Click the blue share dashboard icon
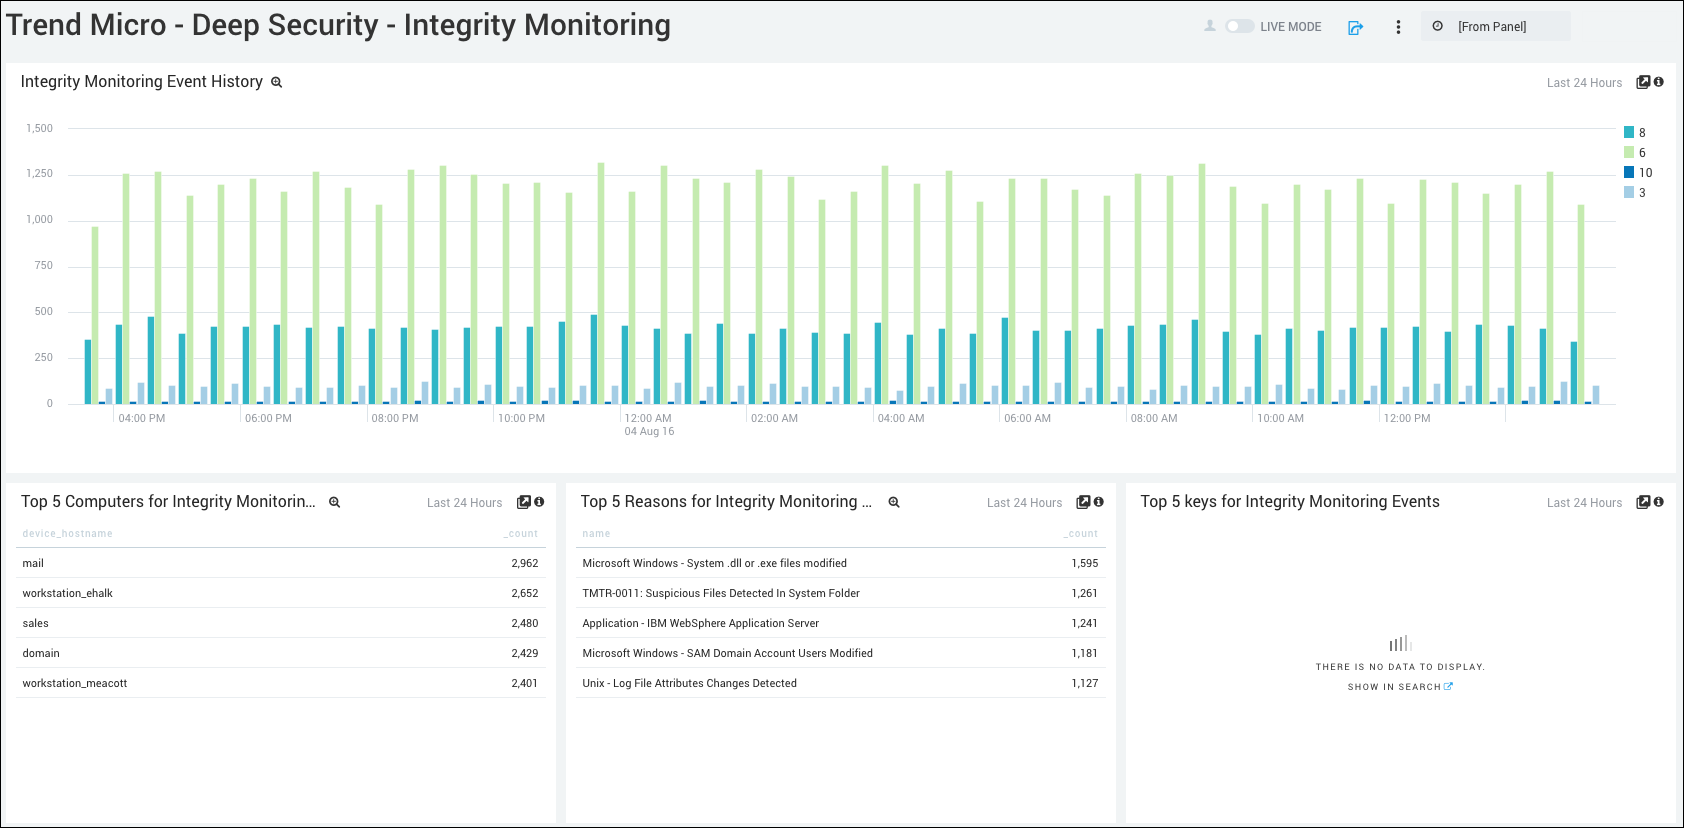The image size is (1684, 828). [x=1355, y=28]
